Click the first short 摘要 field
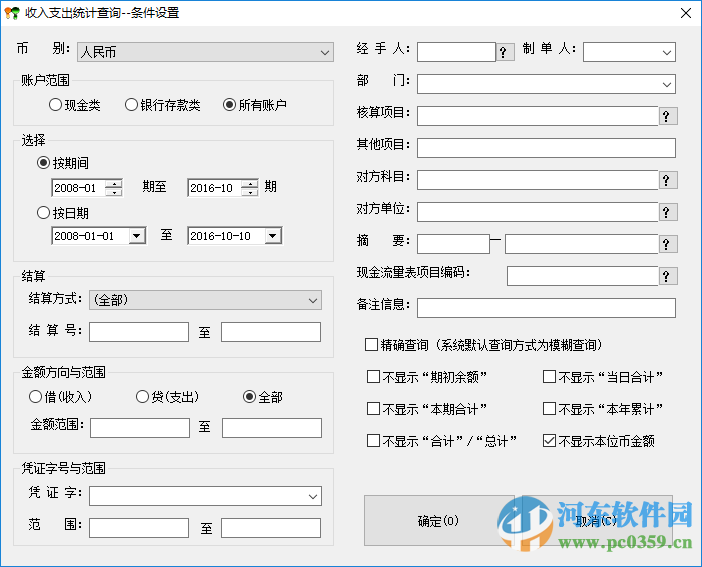Screen dimensions: 702x567 453,245
